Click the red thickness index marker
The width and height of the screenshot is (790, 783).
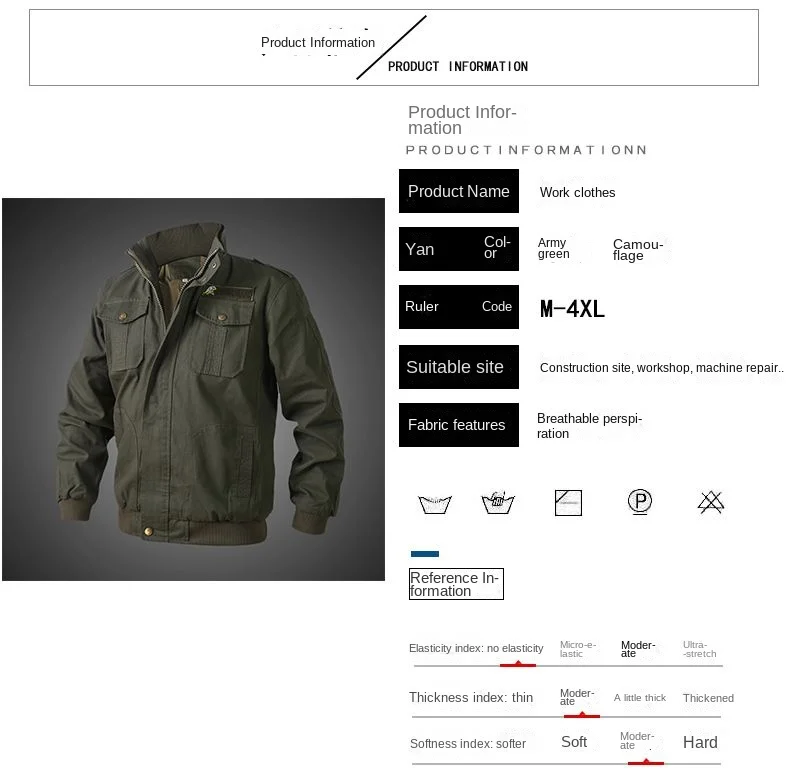pos(582,715)
